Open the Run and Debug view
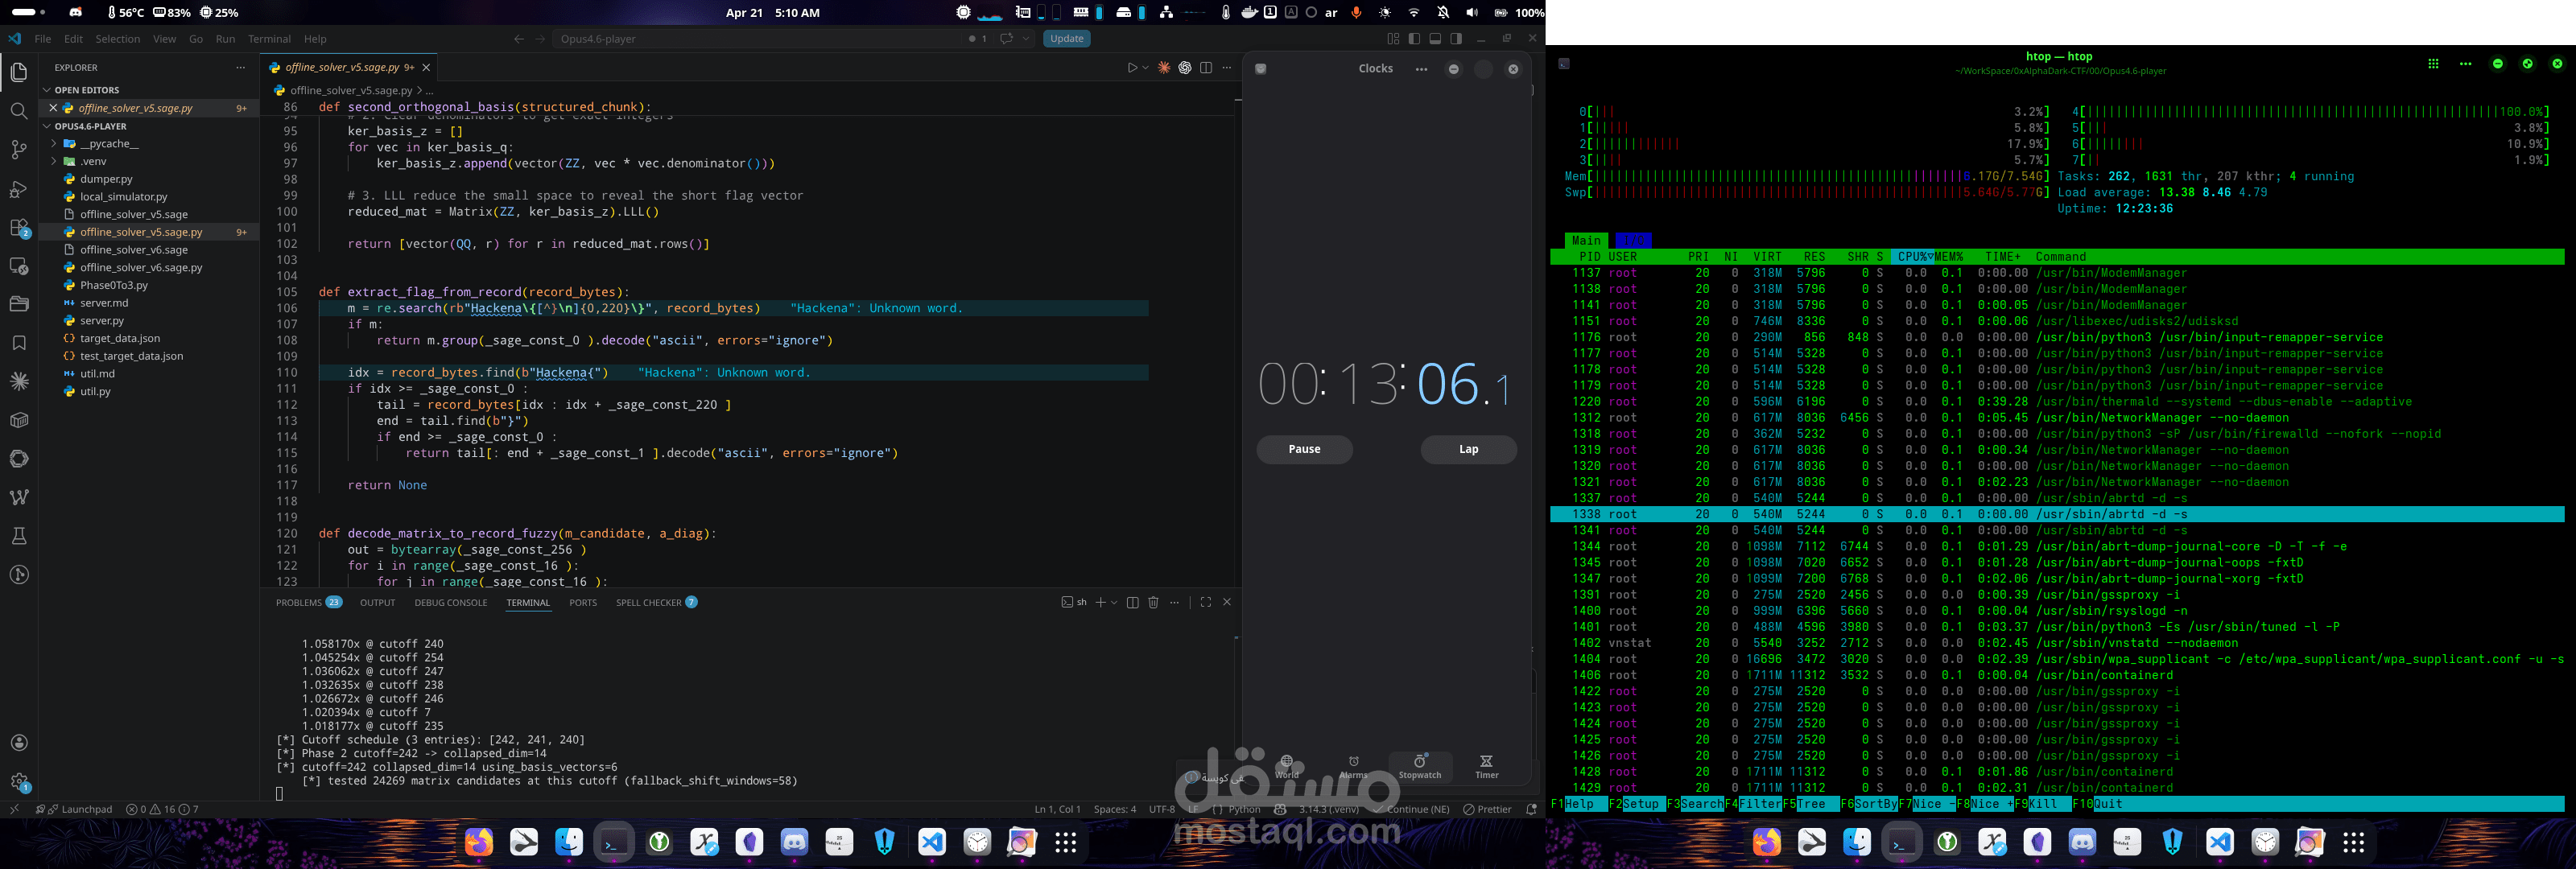Image resolution: width=2576 pixels, height=869 pixels. [19, 189]
